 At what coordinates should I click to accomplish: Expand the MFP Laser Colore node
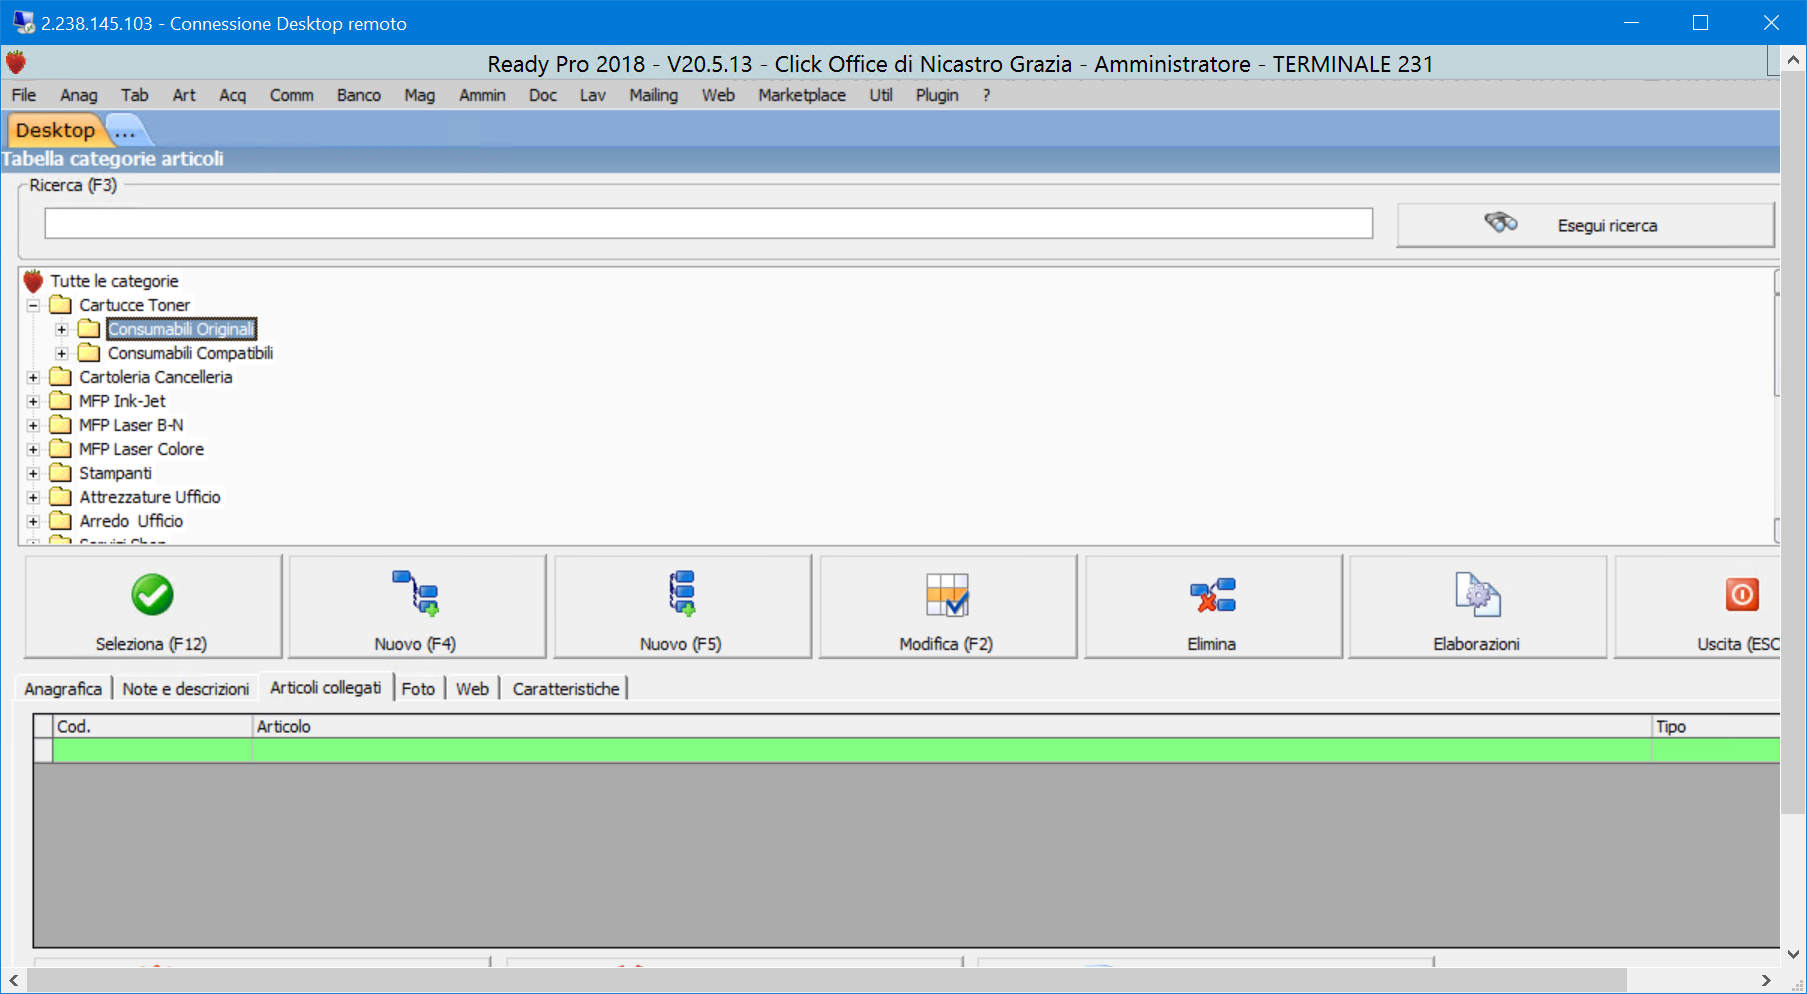coord(33,449)
